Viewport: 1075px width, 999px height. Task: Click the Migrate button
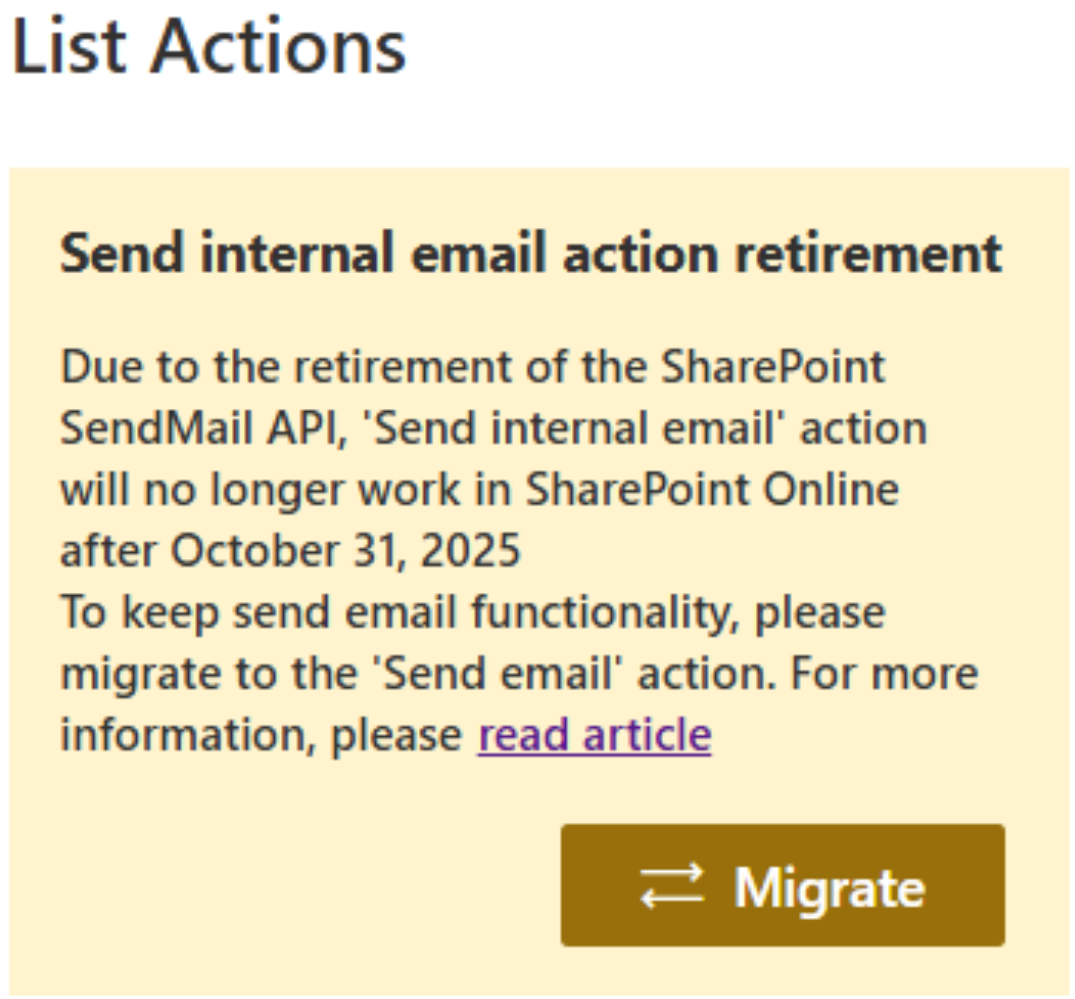783,885
